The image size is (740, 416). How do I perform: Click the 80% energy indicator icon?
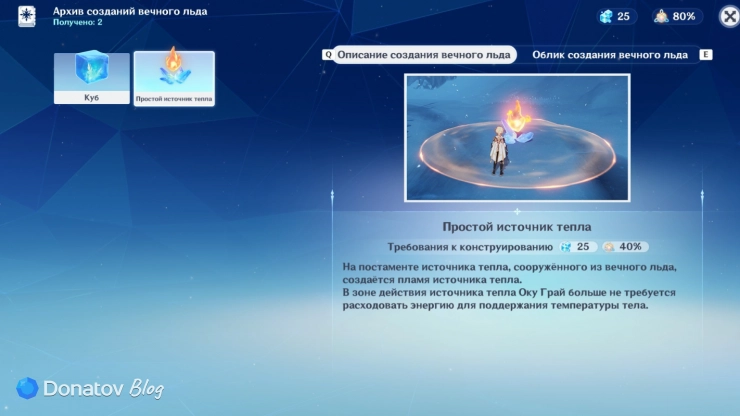click(x=661, y=17)
